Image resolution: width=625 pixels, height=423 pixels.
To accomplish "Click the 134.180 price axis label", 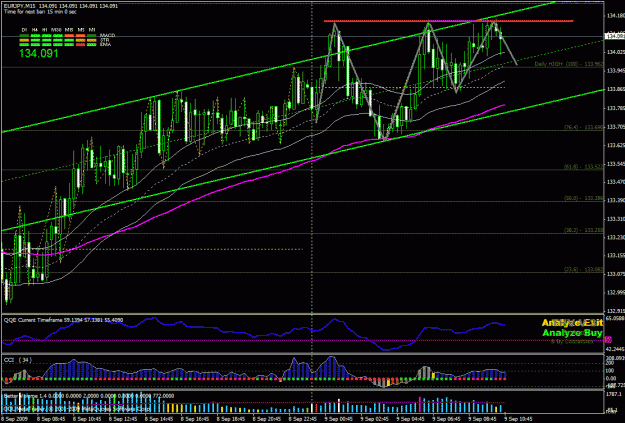I will [616, 16].
